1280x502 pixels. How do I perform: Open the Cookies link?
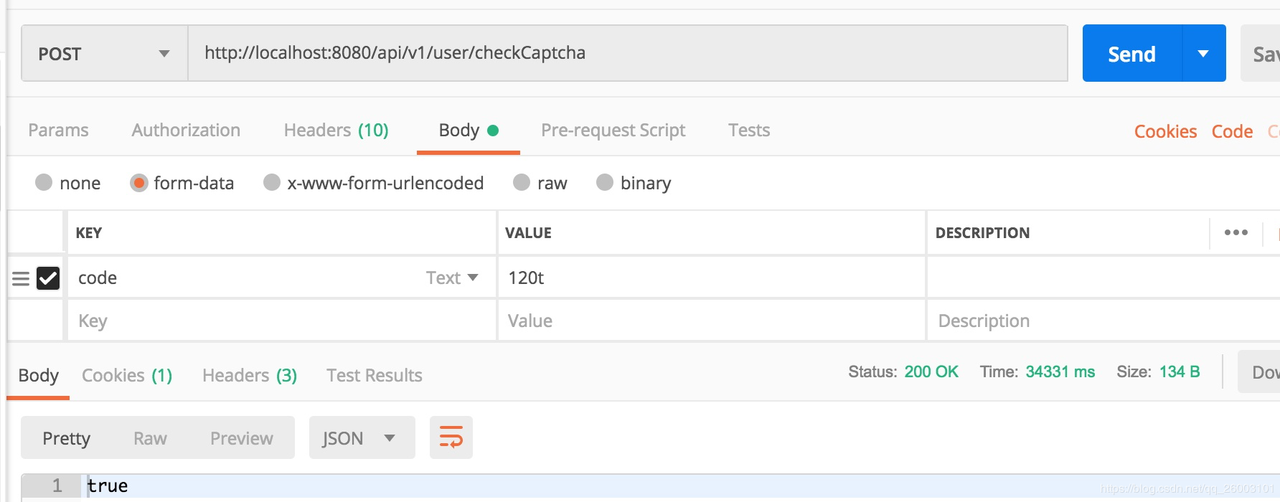tap(1165, 131)
